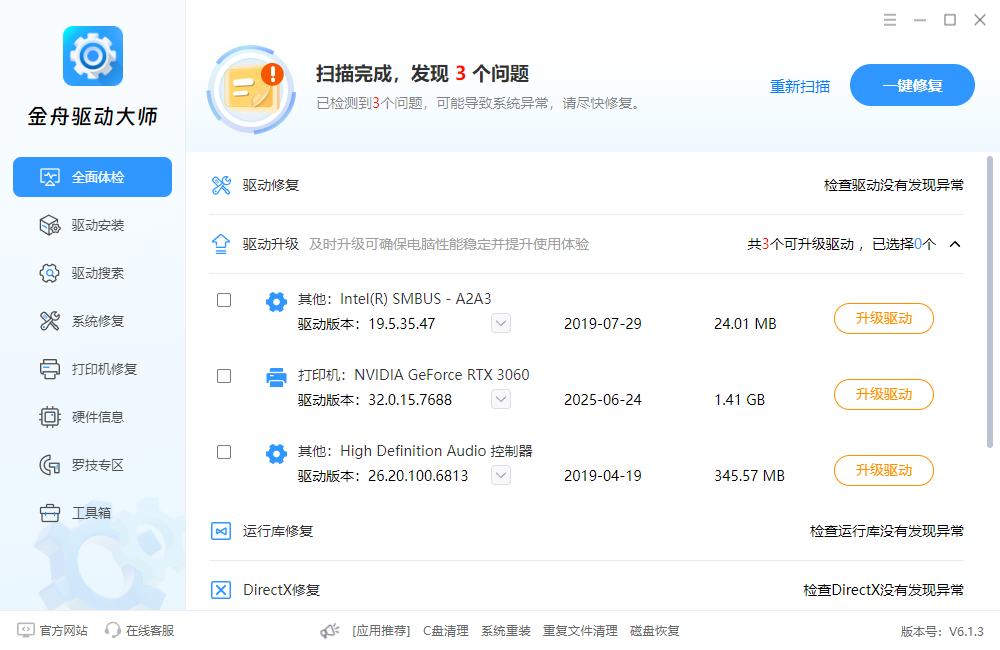Click the 驱动升级 upload arrow icon
This screenshot has width=1000, height=650.
click(221, 244)
